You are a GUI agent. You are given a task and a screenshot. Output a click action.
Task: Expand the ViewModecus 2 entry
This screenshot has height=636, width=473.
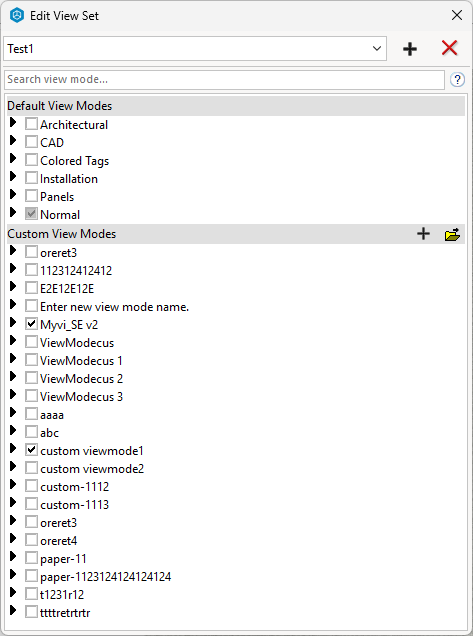coord(13,376)
